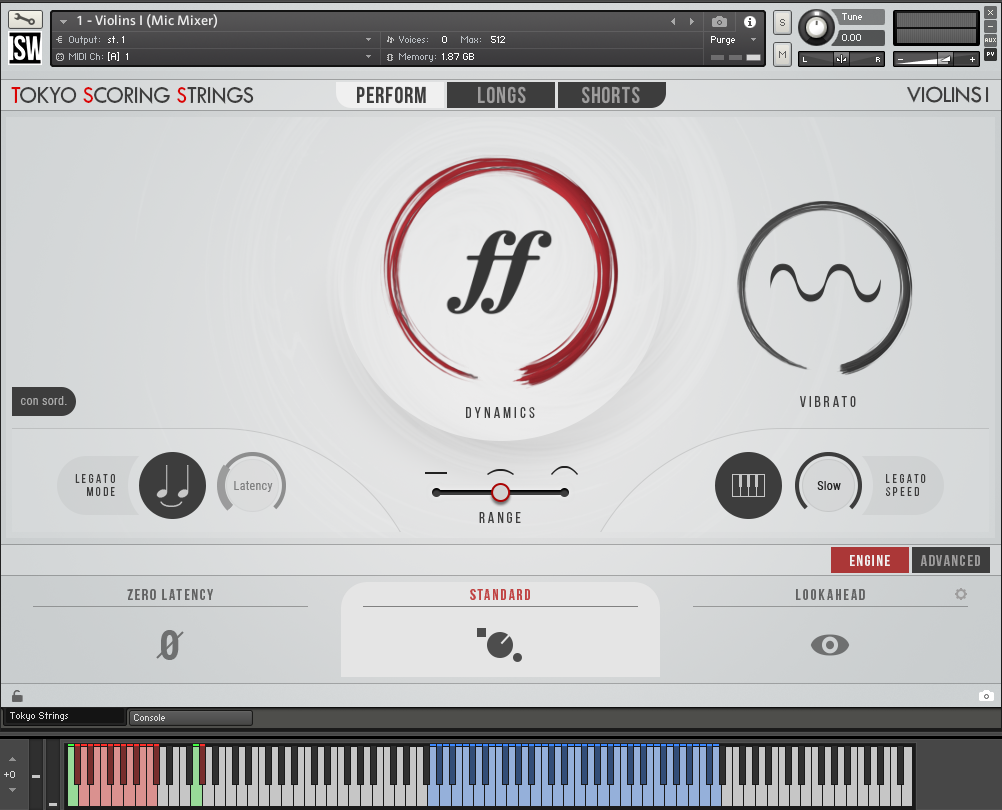This screenshot has width=1002, height=810.
Task: Toggle the Slow legato speed knob
Action: pyautogui.click(x=828, y=485)
